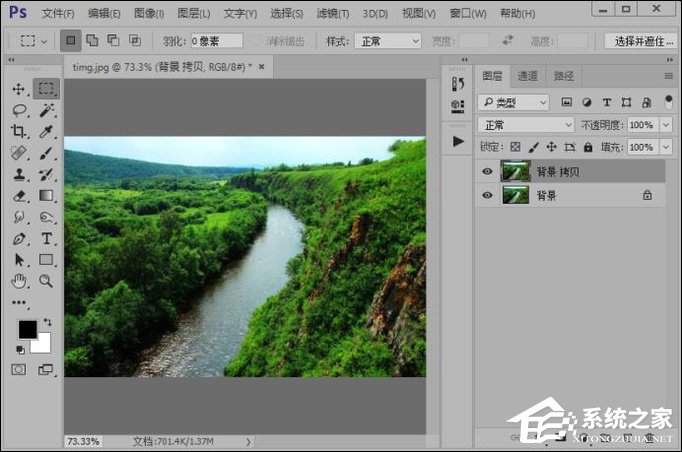This screenshot has height=452, width=682.
Task: Open the Actions panel play icon
Action: (x=458, y=141)
